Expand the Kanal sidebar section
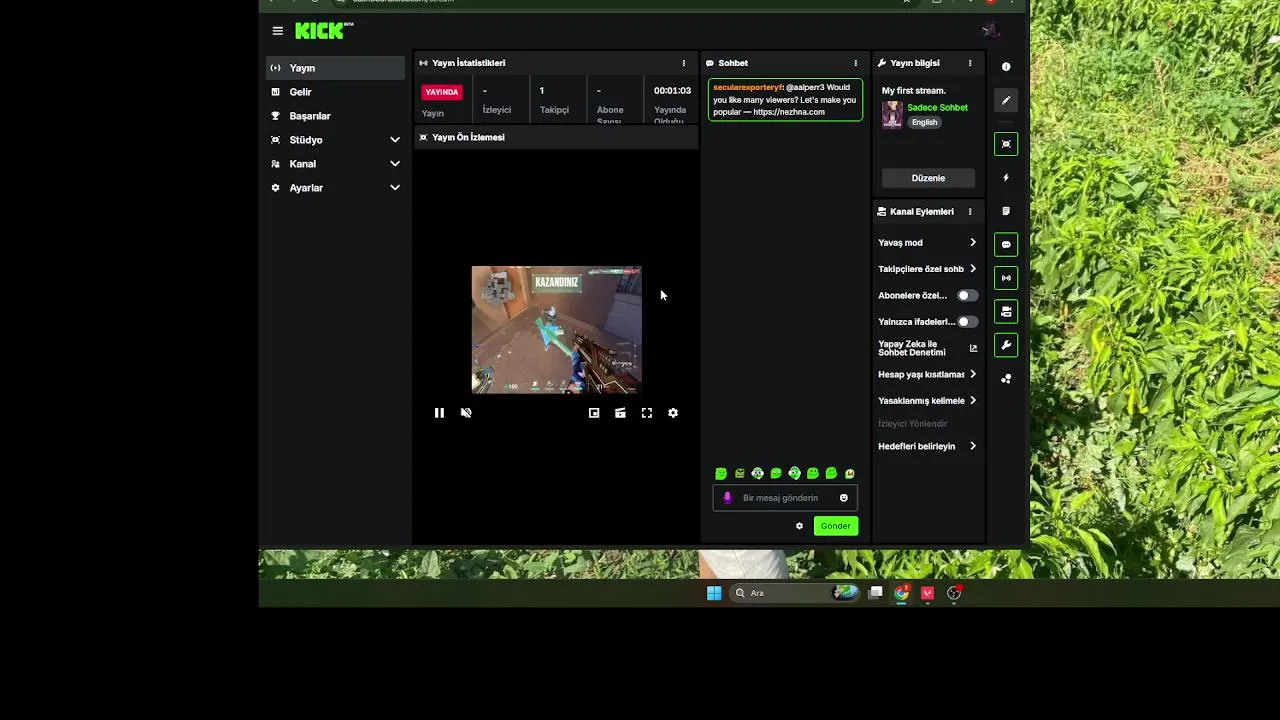Screen dimensions: 1280x720 coord(335,164)
